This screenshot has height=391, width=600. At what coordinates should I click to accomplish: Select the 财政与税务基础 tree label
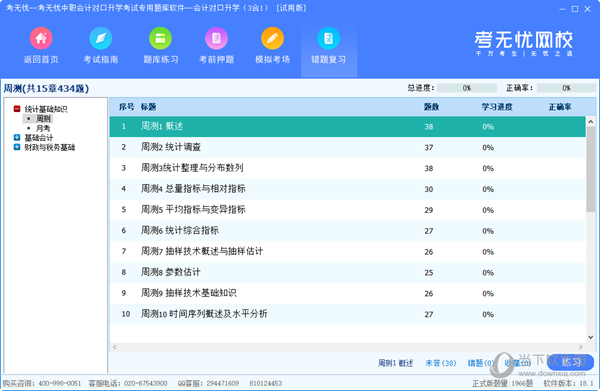tap(50, 147)
